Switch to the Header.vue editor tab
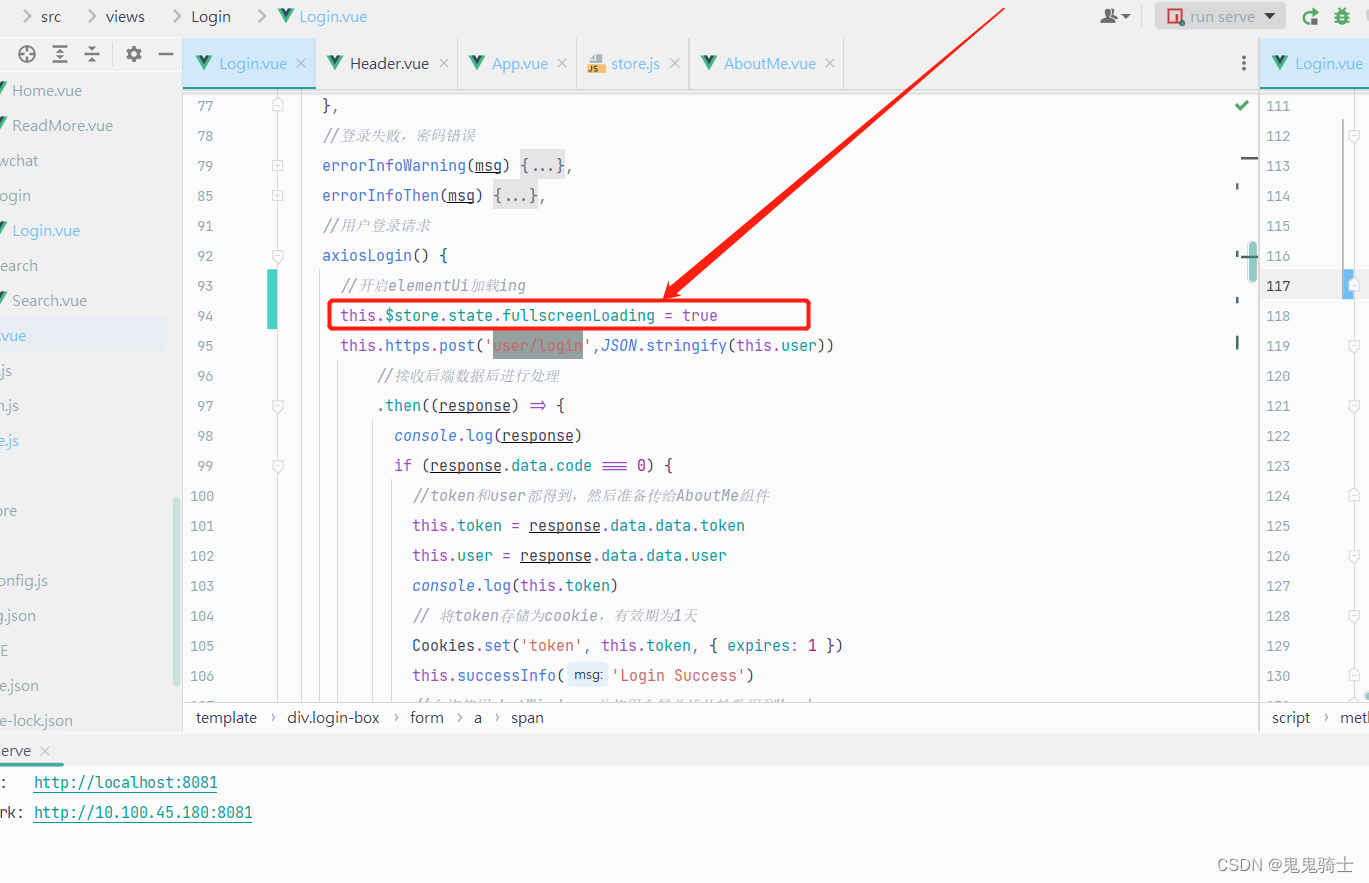1369x883 pixels. (389, 63)
